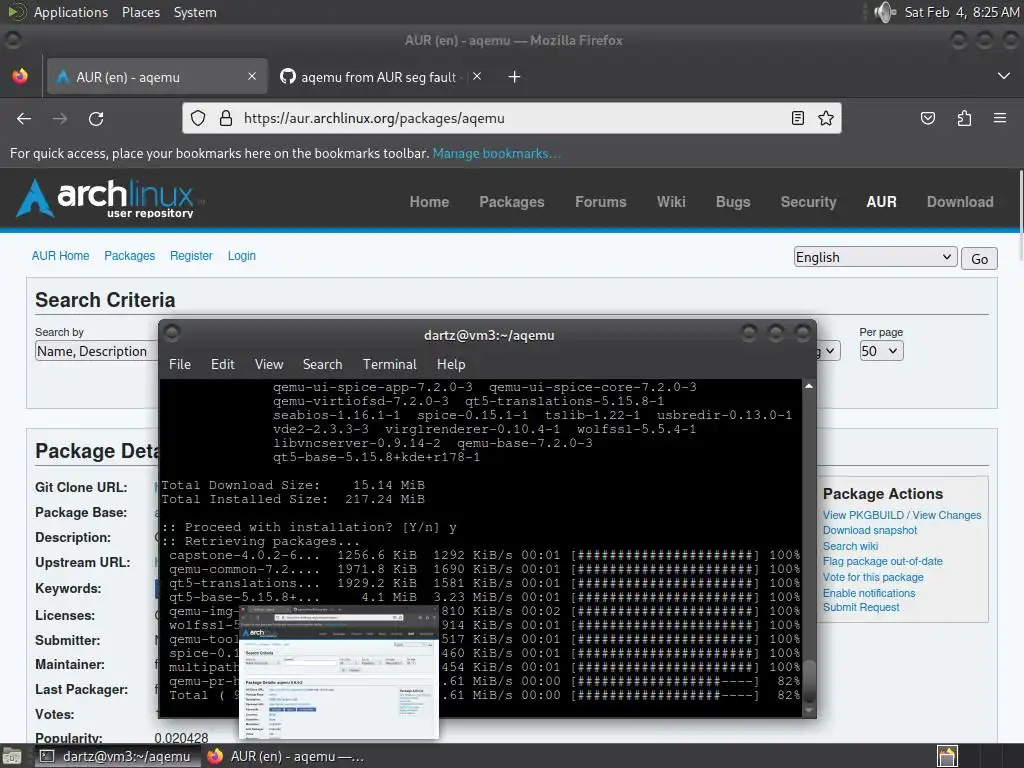Switch to the aqemu from AUR seg fault tab

pos(379,77)
